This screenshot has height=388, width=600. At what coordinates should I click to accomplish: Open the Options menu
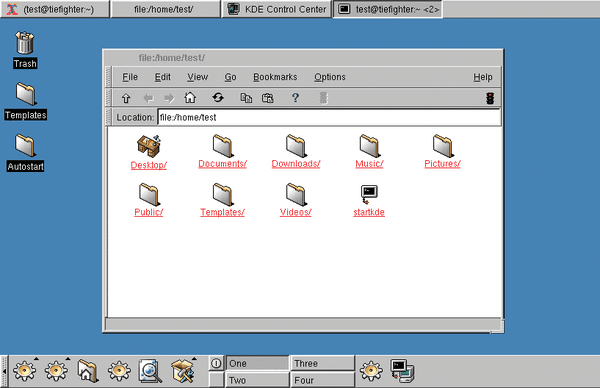(330, 77)
